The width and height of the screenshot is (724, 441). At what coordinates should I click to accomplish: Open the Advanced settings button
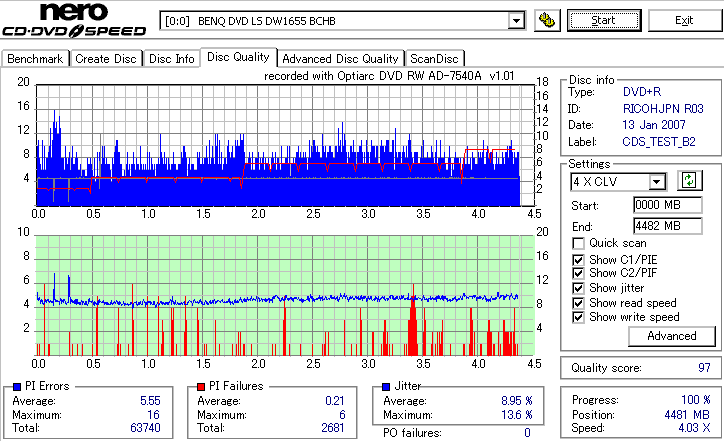(x=672, y=336)
